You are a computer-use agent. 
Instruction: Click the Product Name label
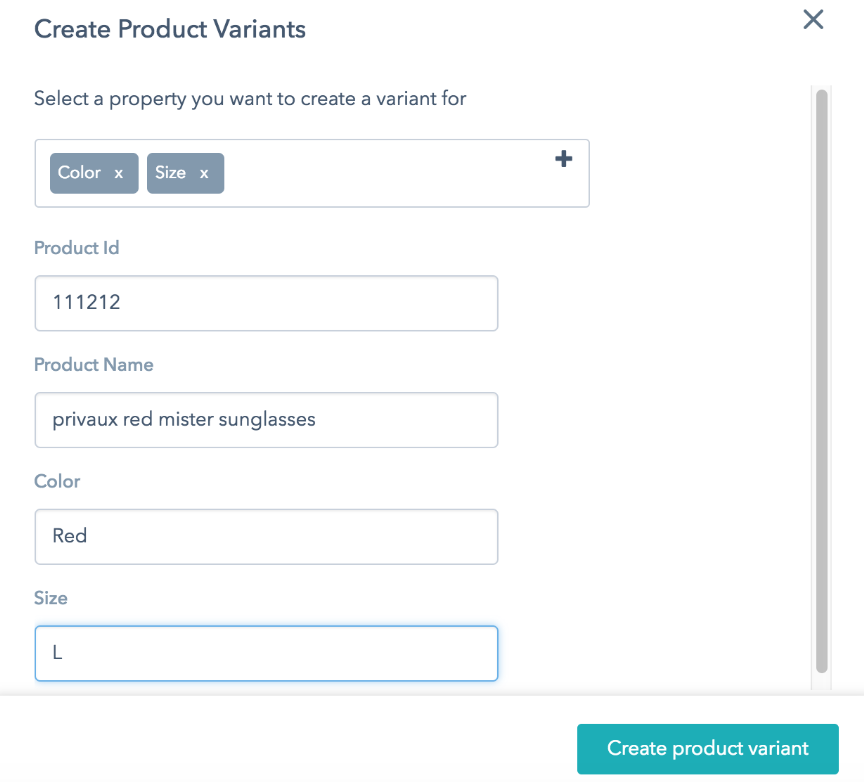[94, 365]
